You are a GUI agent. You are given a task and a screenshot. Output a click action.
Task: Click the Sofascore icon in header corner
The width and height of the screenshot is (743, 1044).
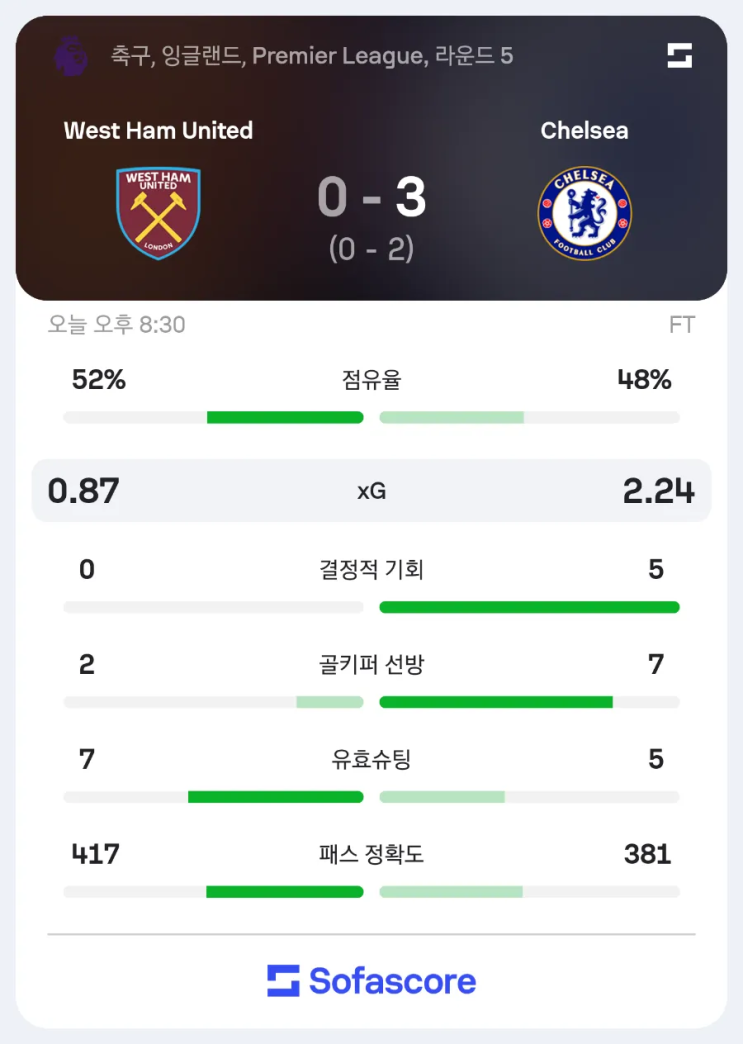point(680,55)
